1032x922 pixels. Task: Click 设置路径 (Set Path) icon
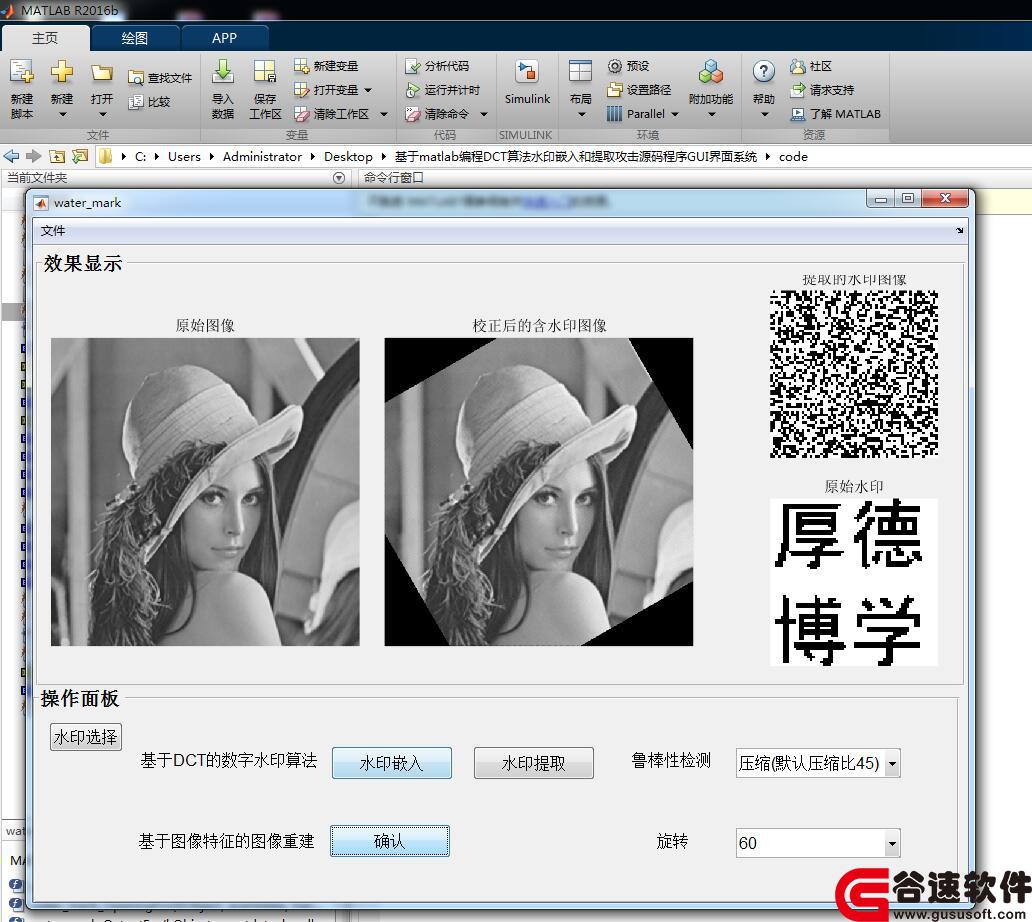click(614, 90)
